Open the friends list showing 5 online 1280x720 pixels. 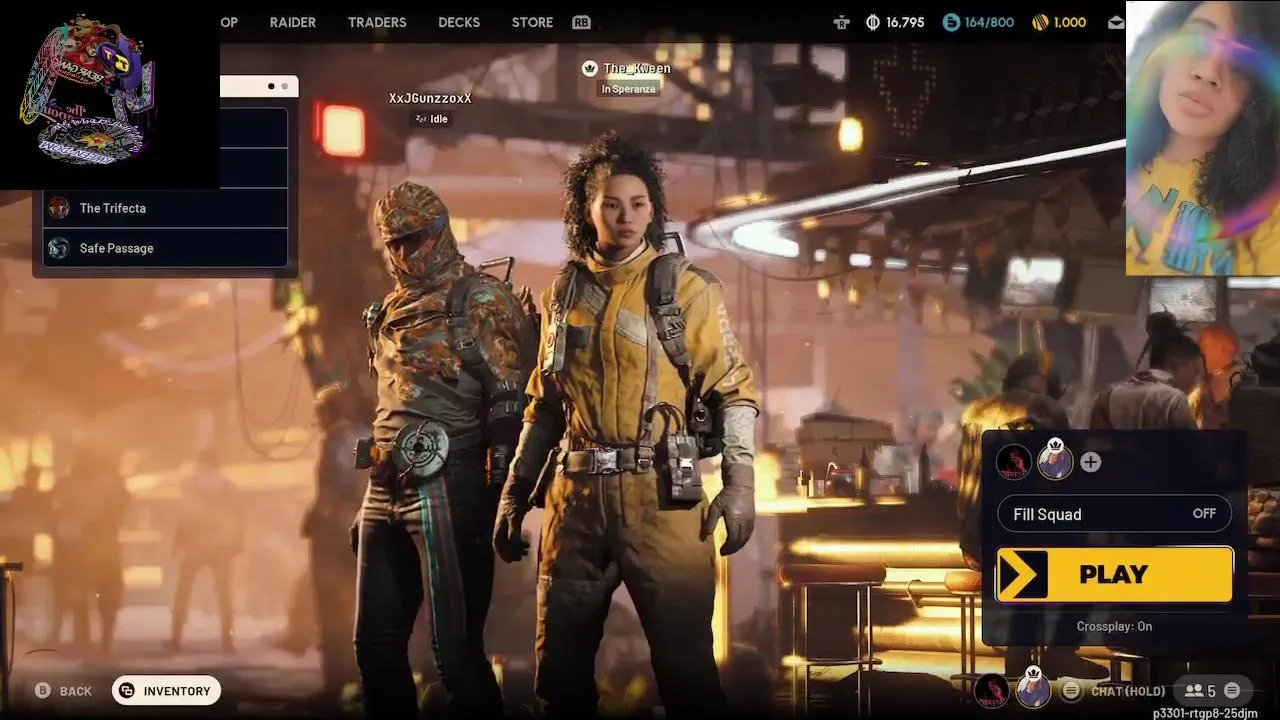pyautogui.click(x=1200, y=690)
